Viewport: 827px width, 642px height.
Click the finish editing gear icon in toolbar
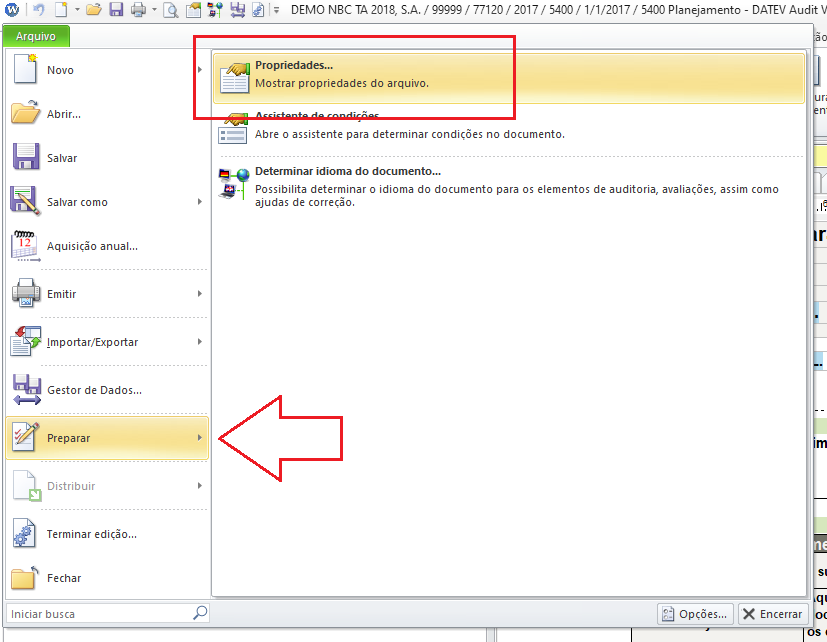click(258, 9)
